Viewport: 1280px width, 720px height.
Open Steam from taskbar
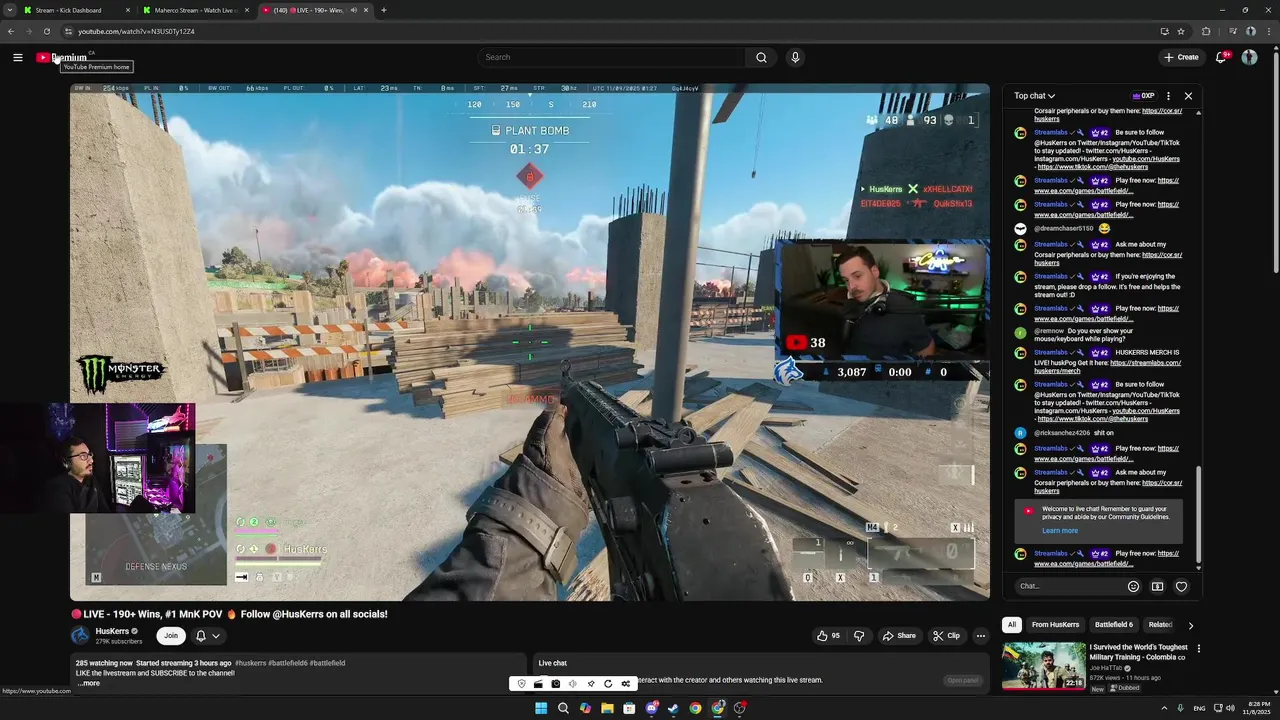673,708
